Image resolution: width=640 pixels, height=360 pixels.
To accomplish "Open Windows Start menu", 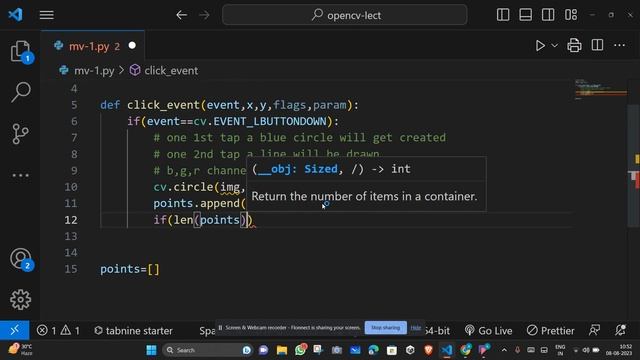I will pyautogui.click(x=151, y=350).
